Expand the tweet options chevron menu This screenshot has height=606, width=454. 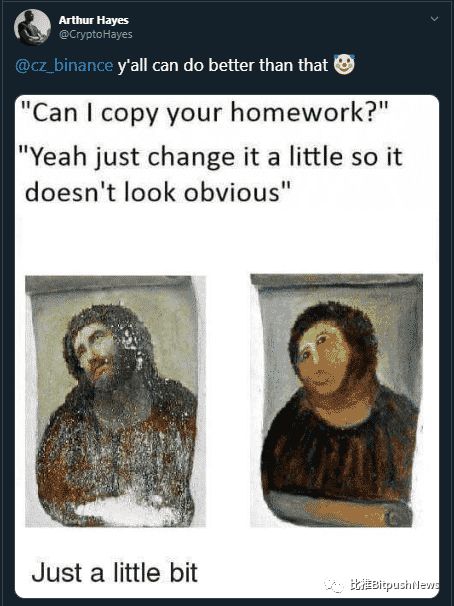click(435, 19)
